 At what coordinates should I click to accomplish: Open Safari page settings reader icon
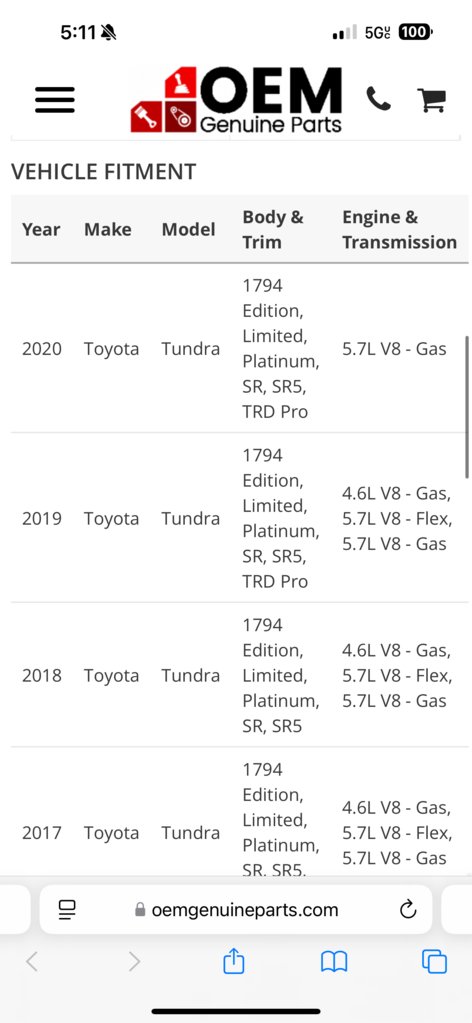[x=67, y=909]
